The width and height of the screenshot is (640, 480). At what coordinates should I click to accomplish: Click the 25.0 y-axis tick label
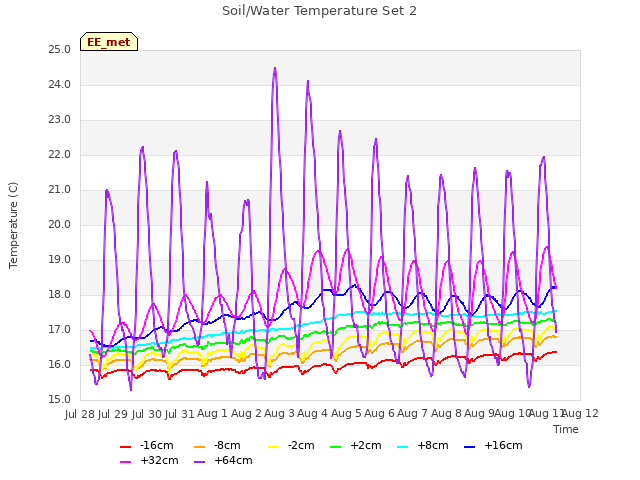pyautogui.click(x=60, y=49)
